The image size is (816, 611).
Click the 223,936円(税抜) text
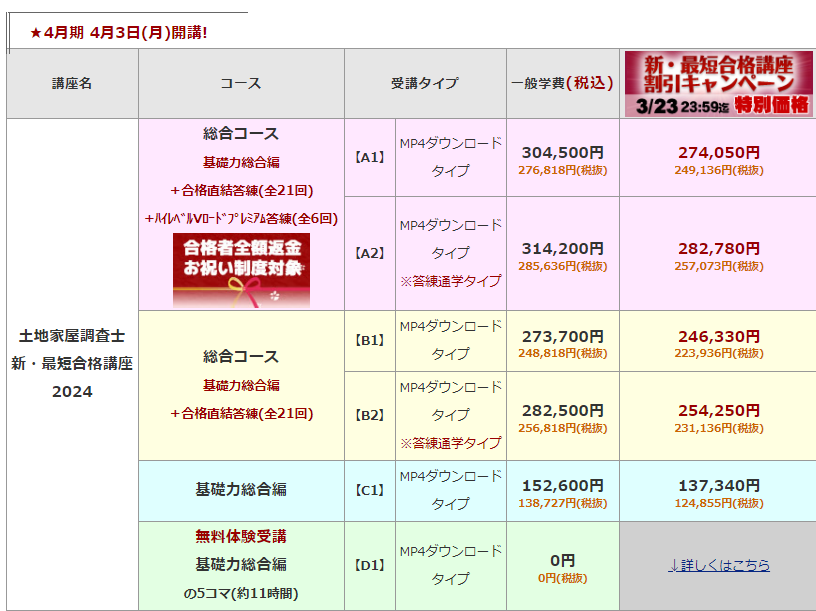719,353
